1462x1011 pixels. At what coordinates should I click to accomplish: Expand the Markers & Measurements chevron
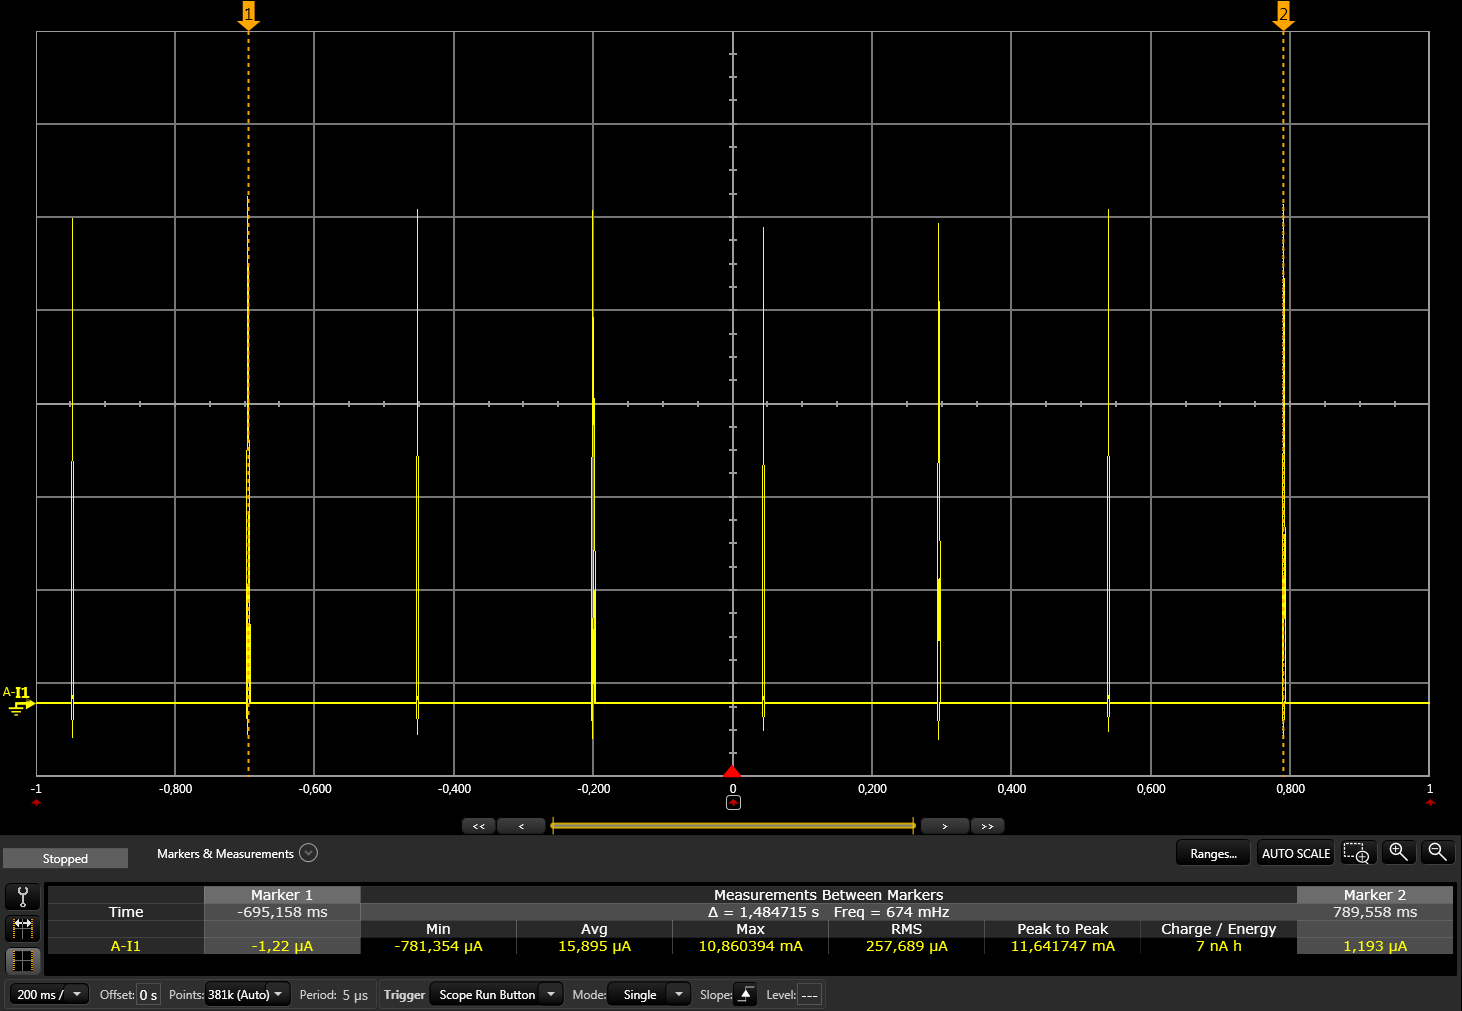tap(309, 853)
